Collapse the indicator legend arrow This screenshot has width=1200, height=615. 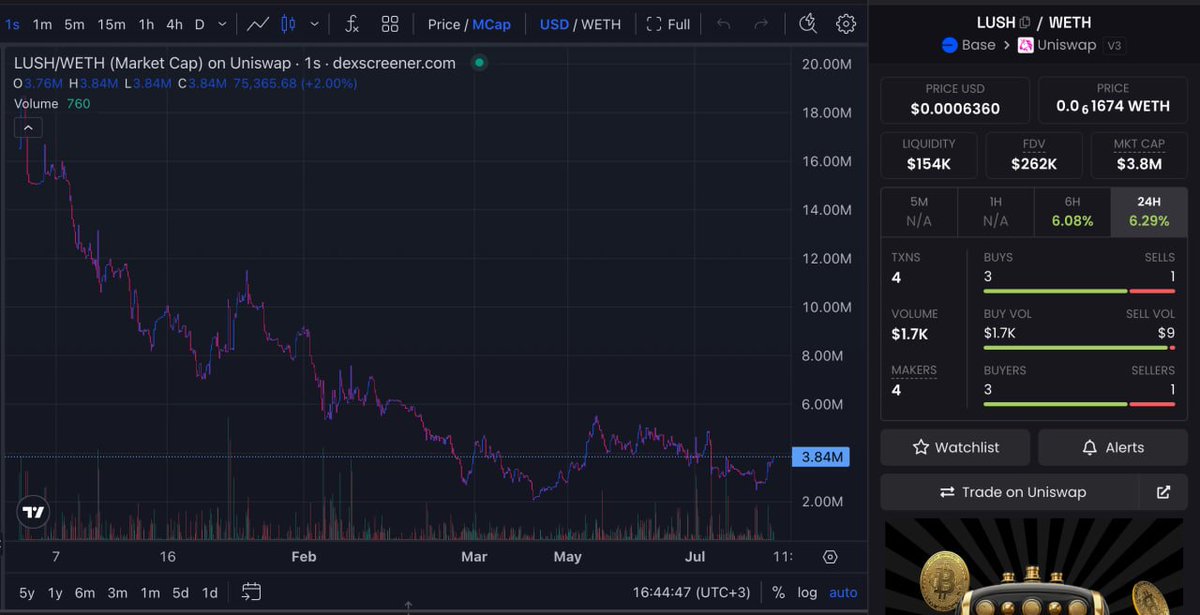[x=27, y=127]
